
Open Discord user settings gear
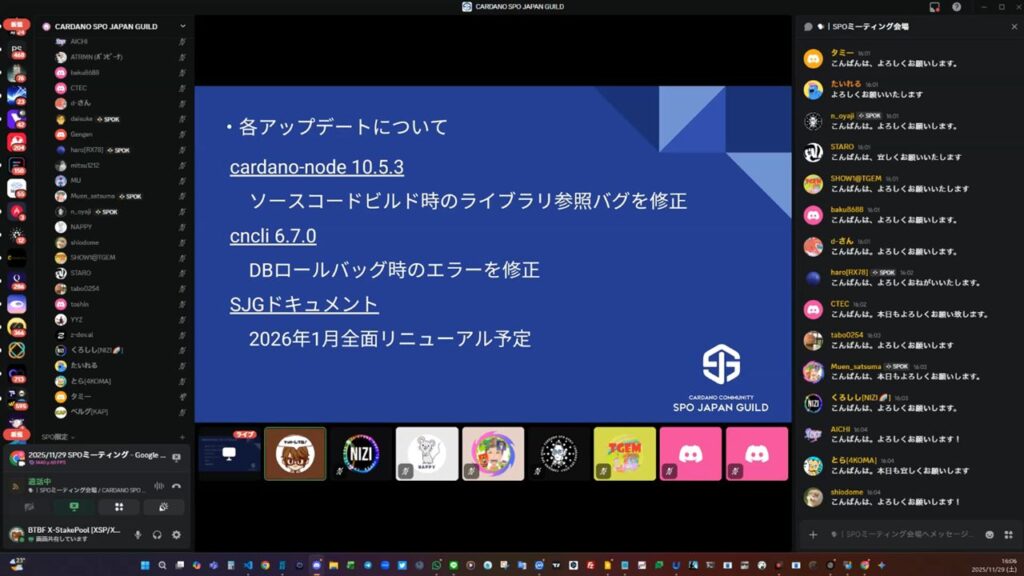pyautogui.click(x=177, y=535)
